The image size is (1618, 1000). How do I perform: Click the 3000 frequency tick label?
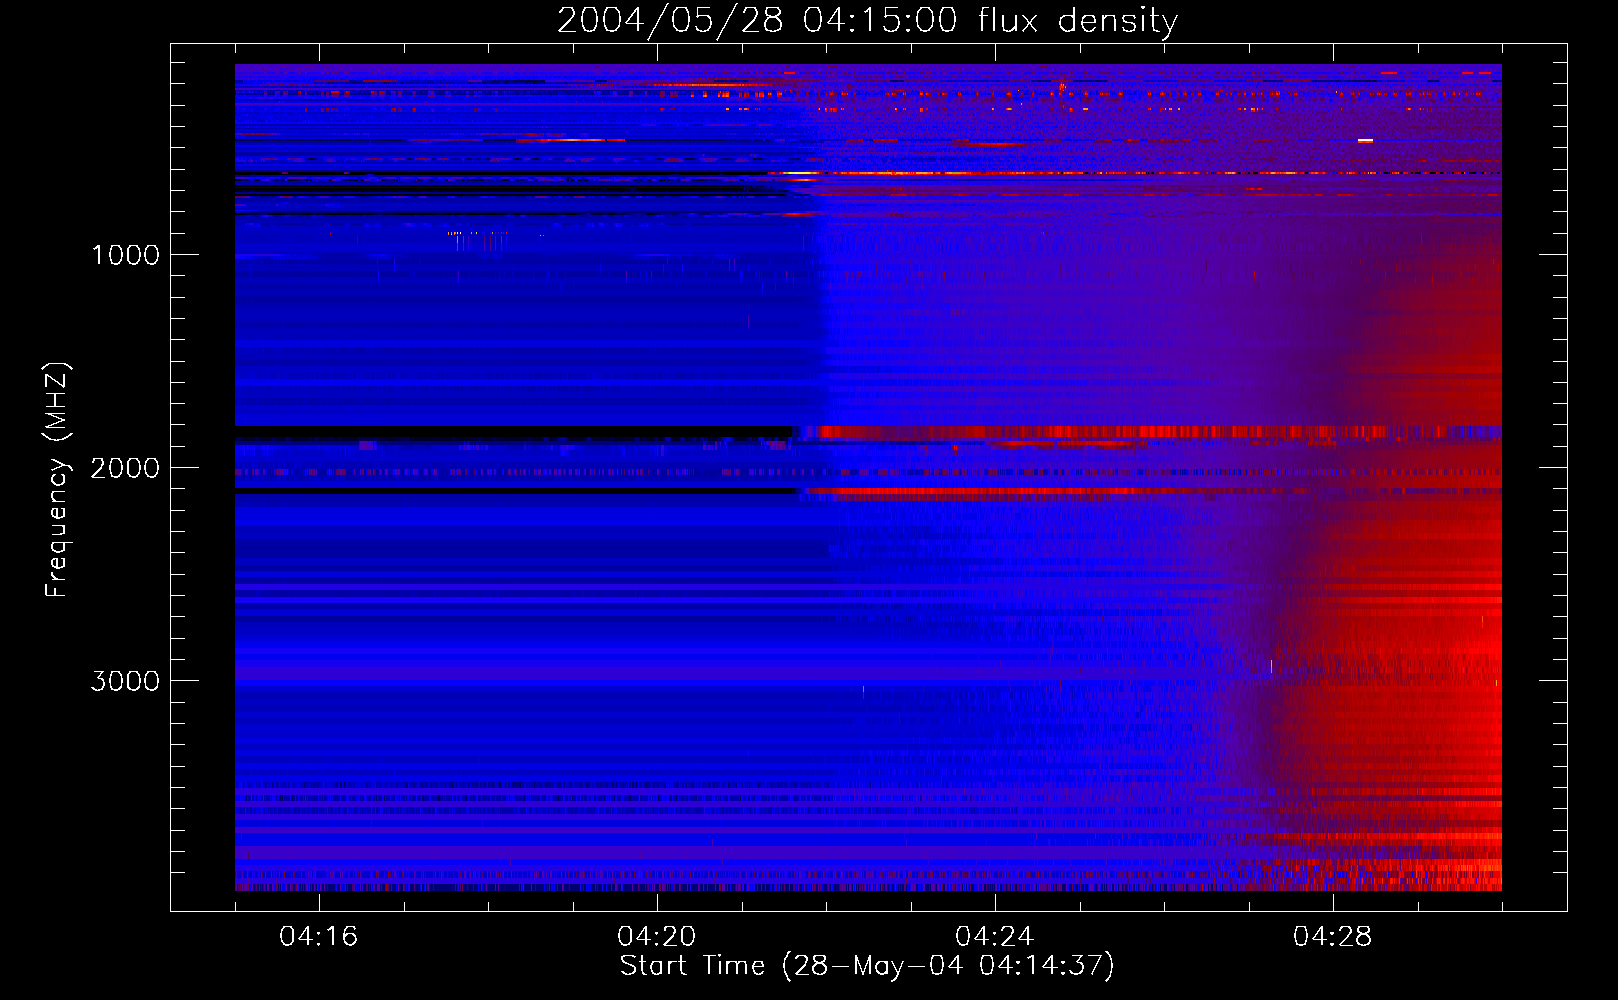125,681
